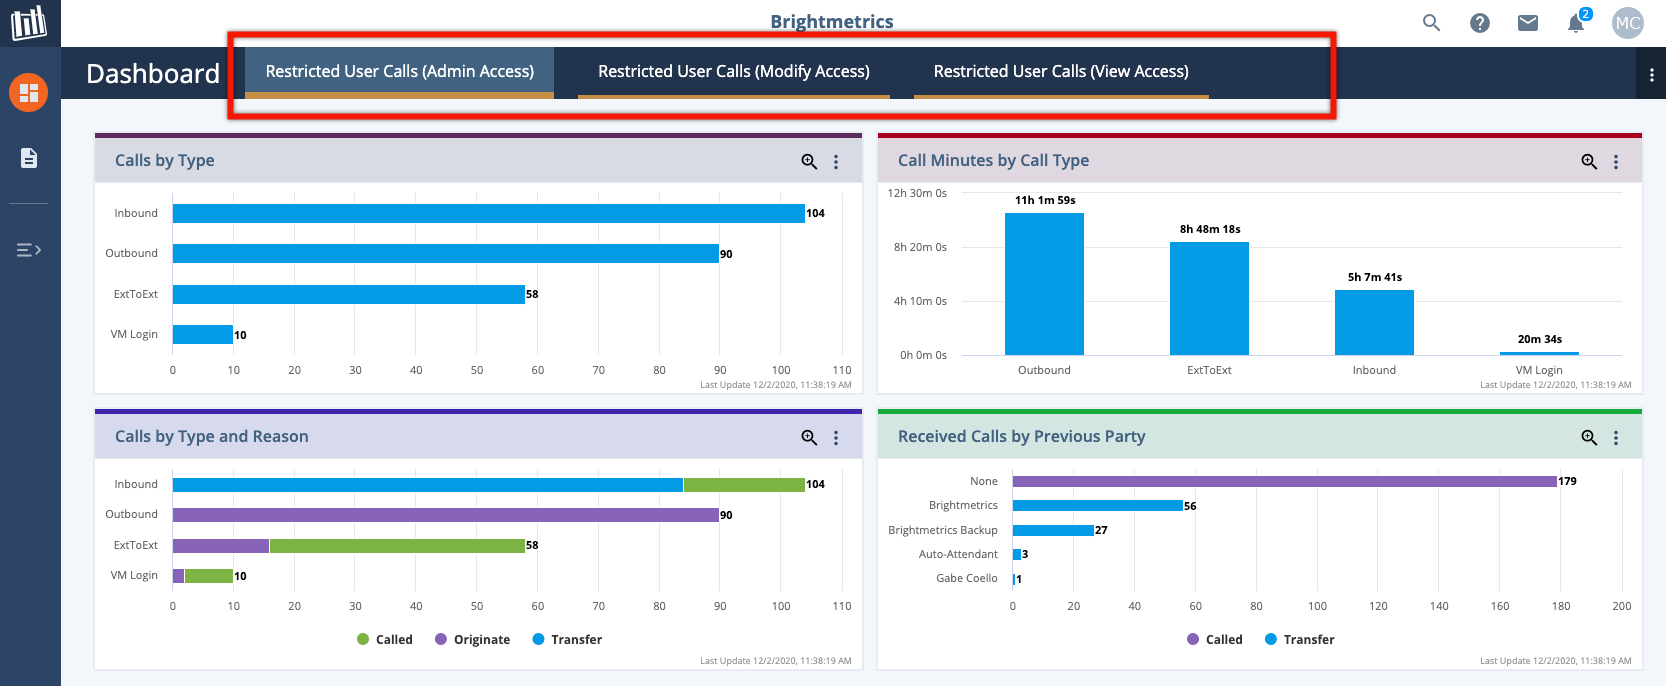Open Calls by Type and Reason options menu
The image size is (1666, 686).
836,437
